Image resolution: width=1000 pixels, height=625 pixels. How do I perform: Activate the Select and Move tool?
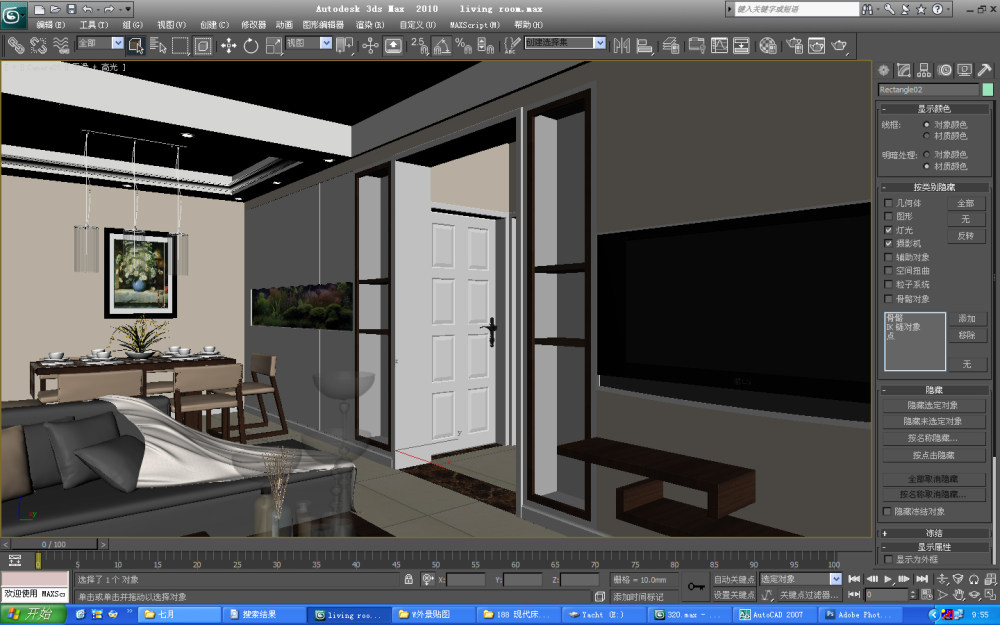pyautogui.click(x=228, y=45)
